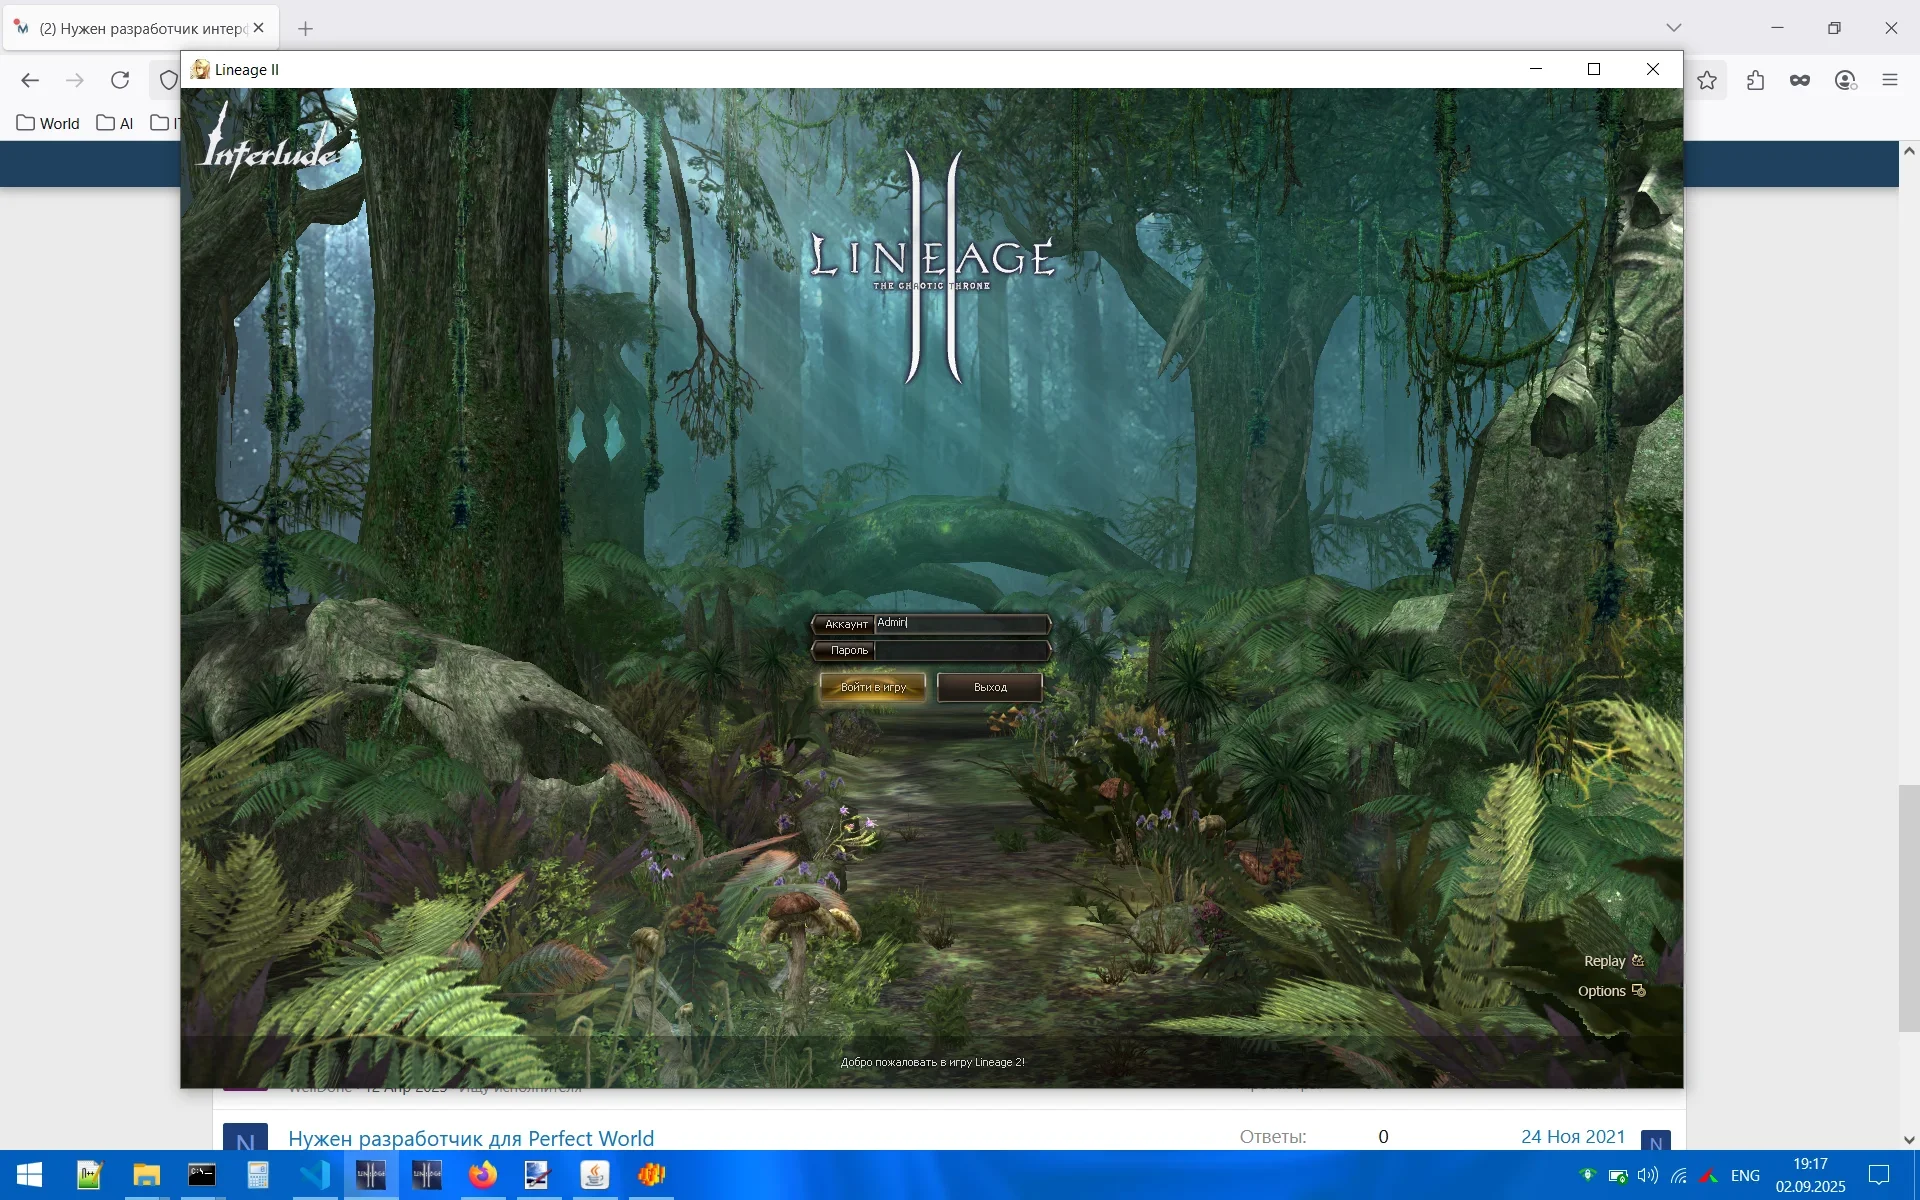The height and width of the screenshot is (1200, 1920).
Task: Click the Replay icon beside its label
Action: 1638,960
